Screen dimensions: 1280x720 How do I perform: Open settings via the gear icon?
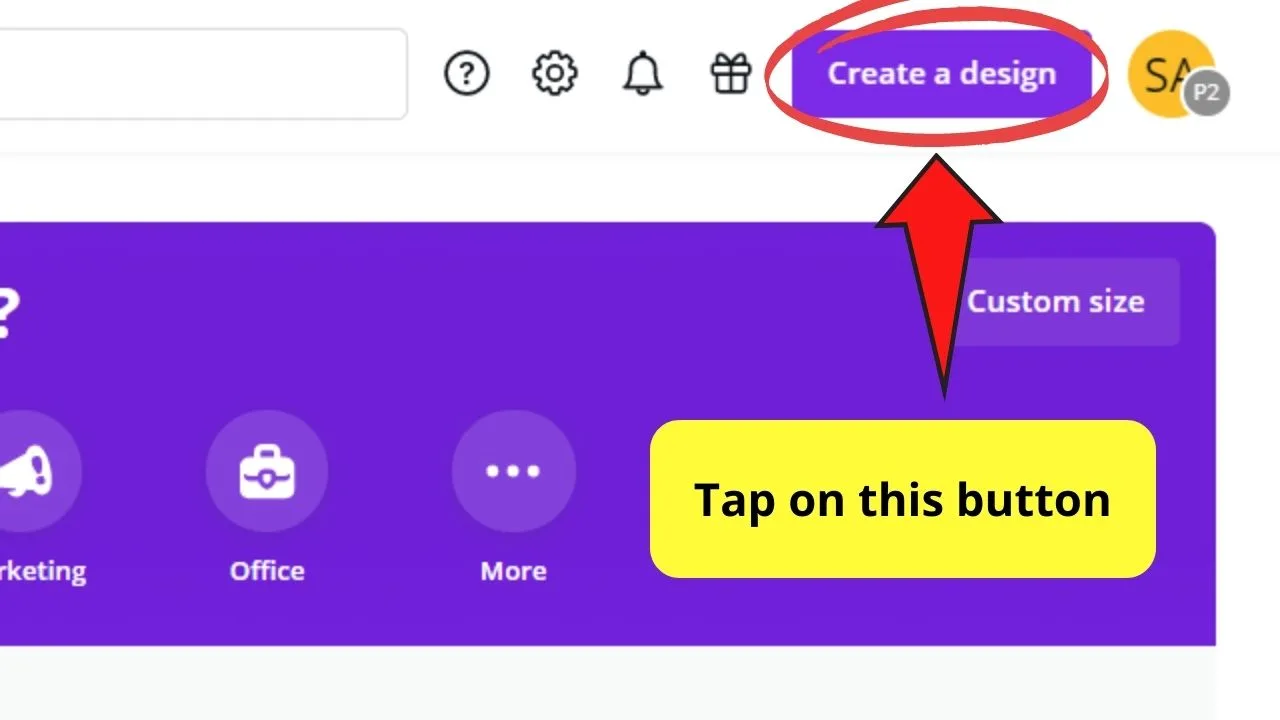(x=554, y=74)
